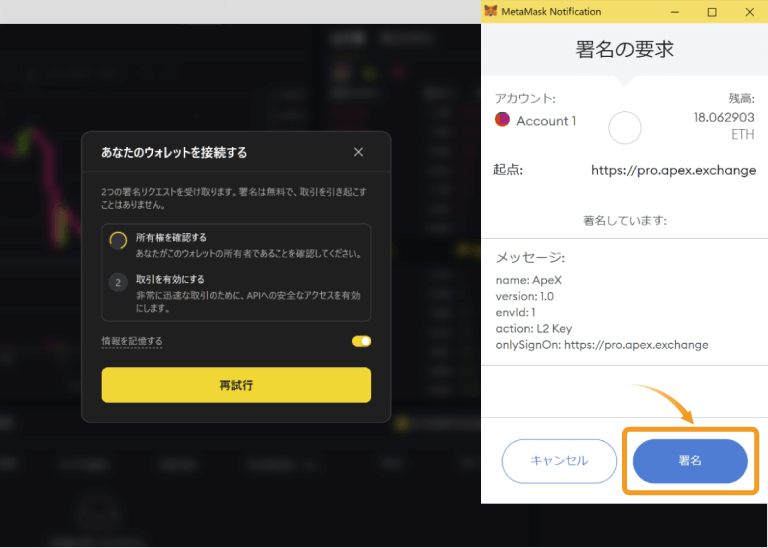Click the 'action: L2 Key' message line
768x548 pixels.
pyautogui.click(x=534, y=328)
